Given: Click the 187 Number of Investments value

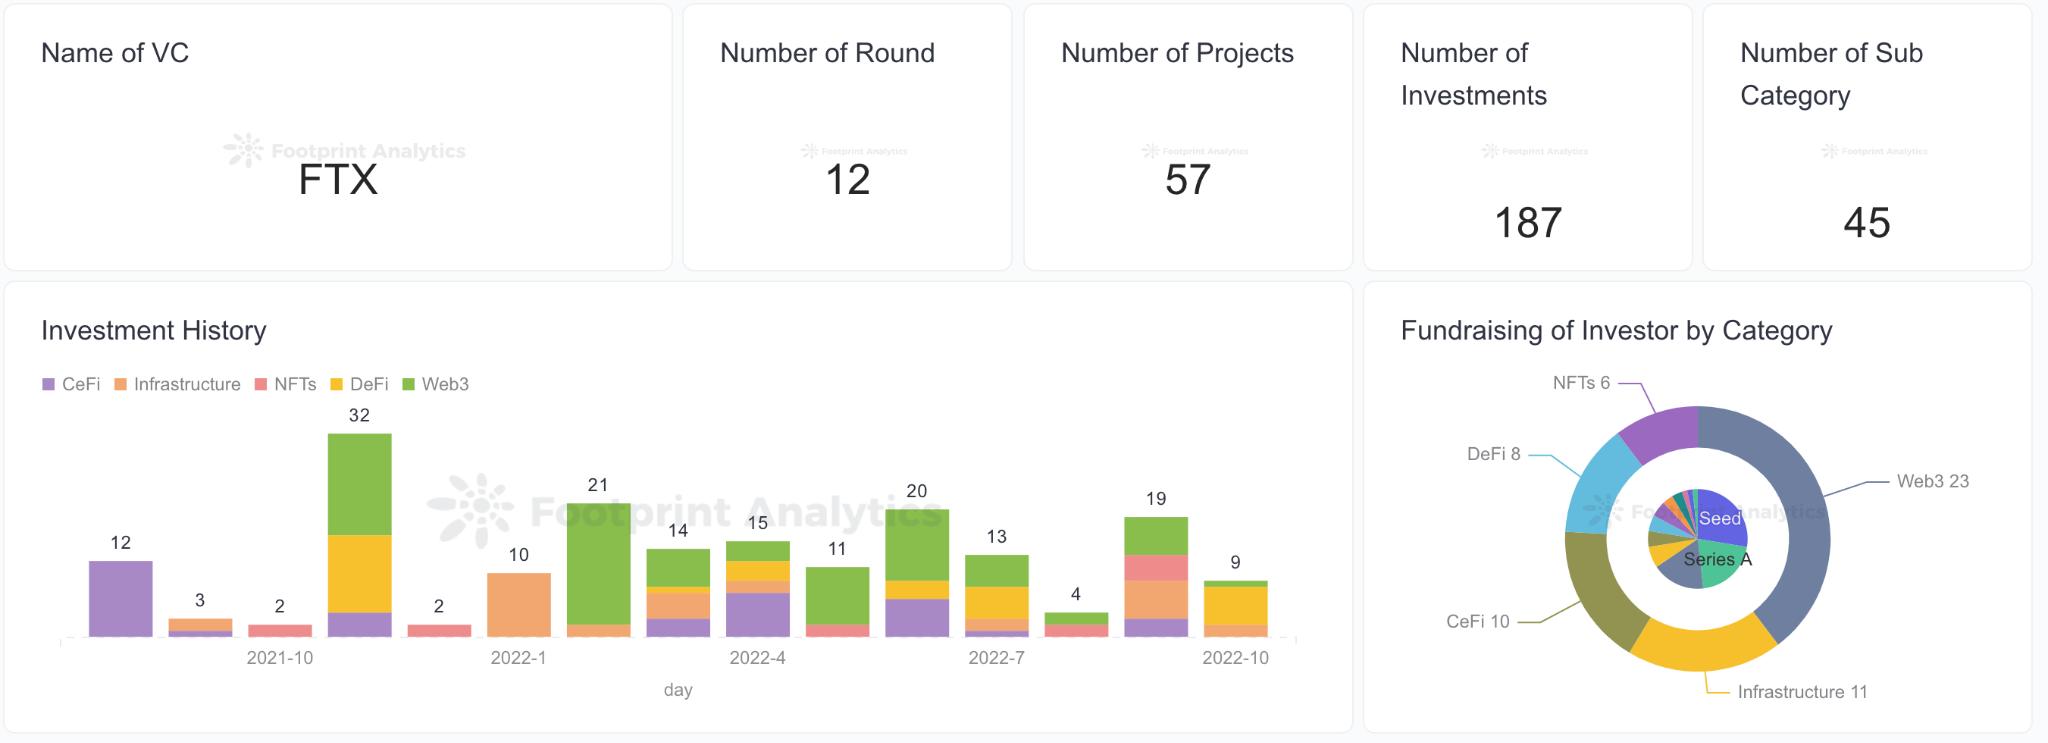Looking at the screenshot, I should 1527,222.
